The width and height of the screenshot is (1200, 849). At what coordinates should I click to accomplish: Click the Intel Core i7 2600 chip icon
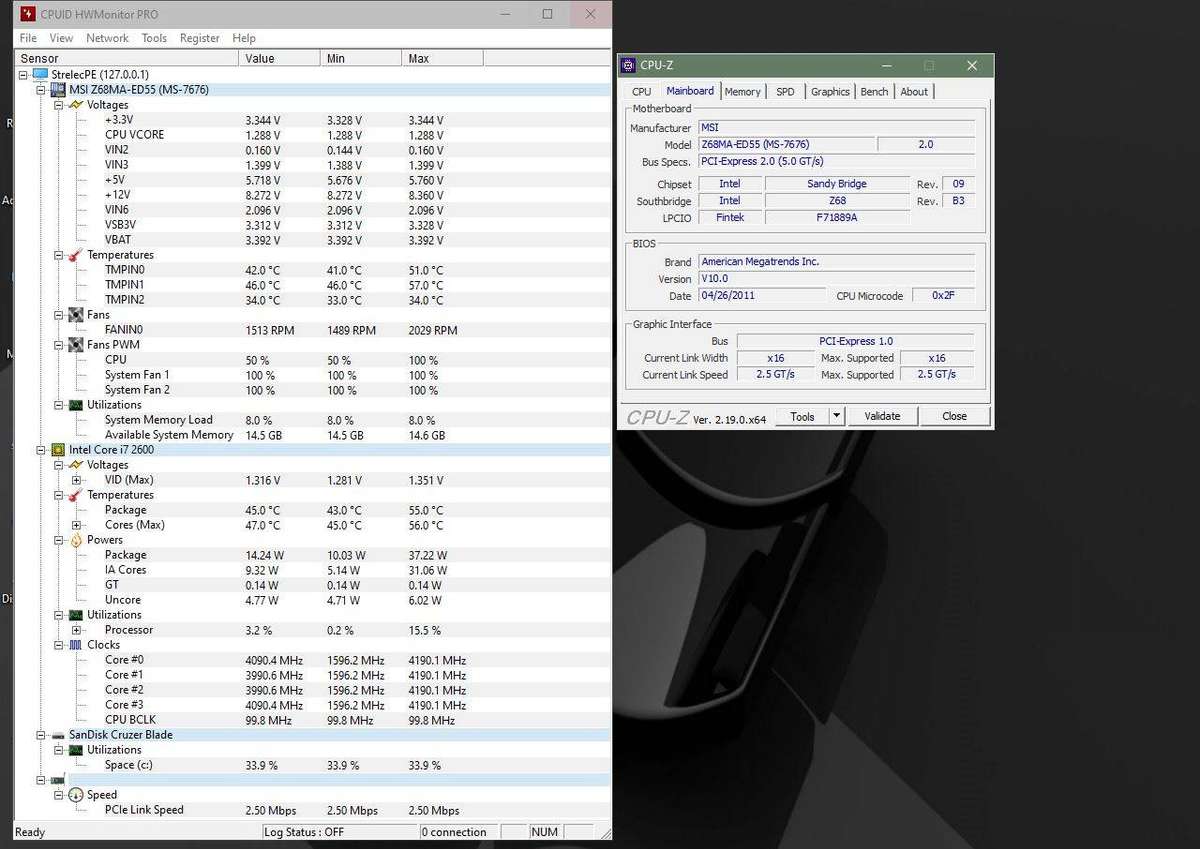coord(58,450)
